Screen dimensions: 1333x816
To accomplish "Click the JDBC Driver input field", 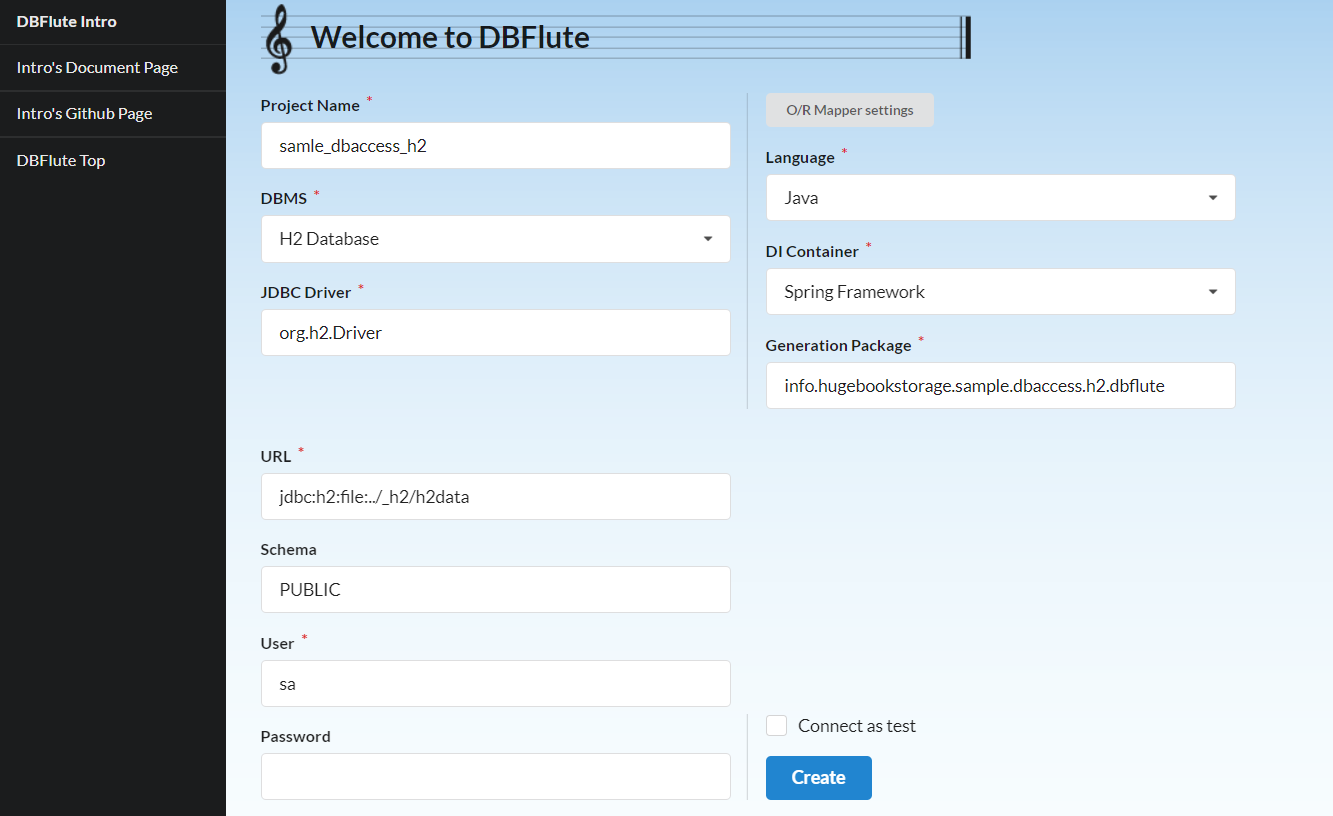I will pyautogui.click(x=496, y=332).
